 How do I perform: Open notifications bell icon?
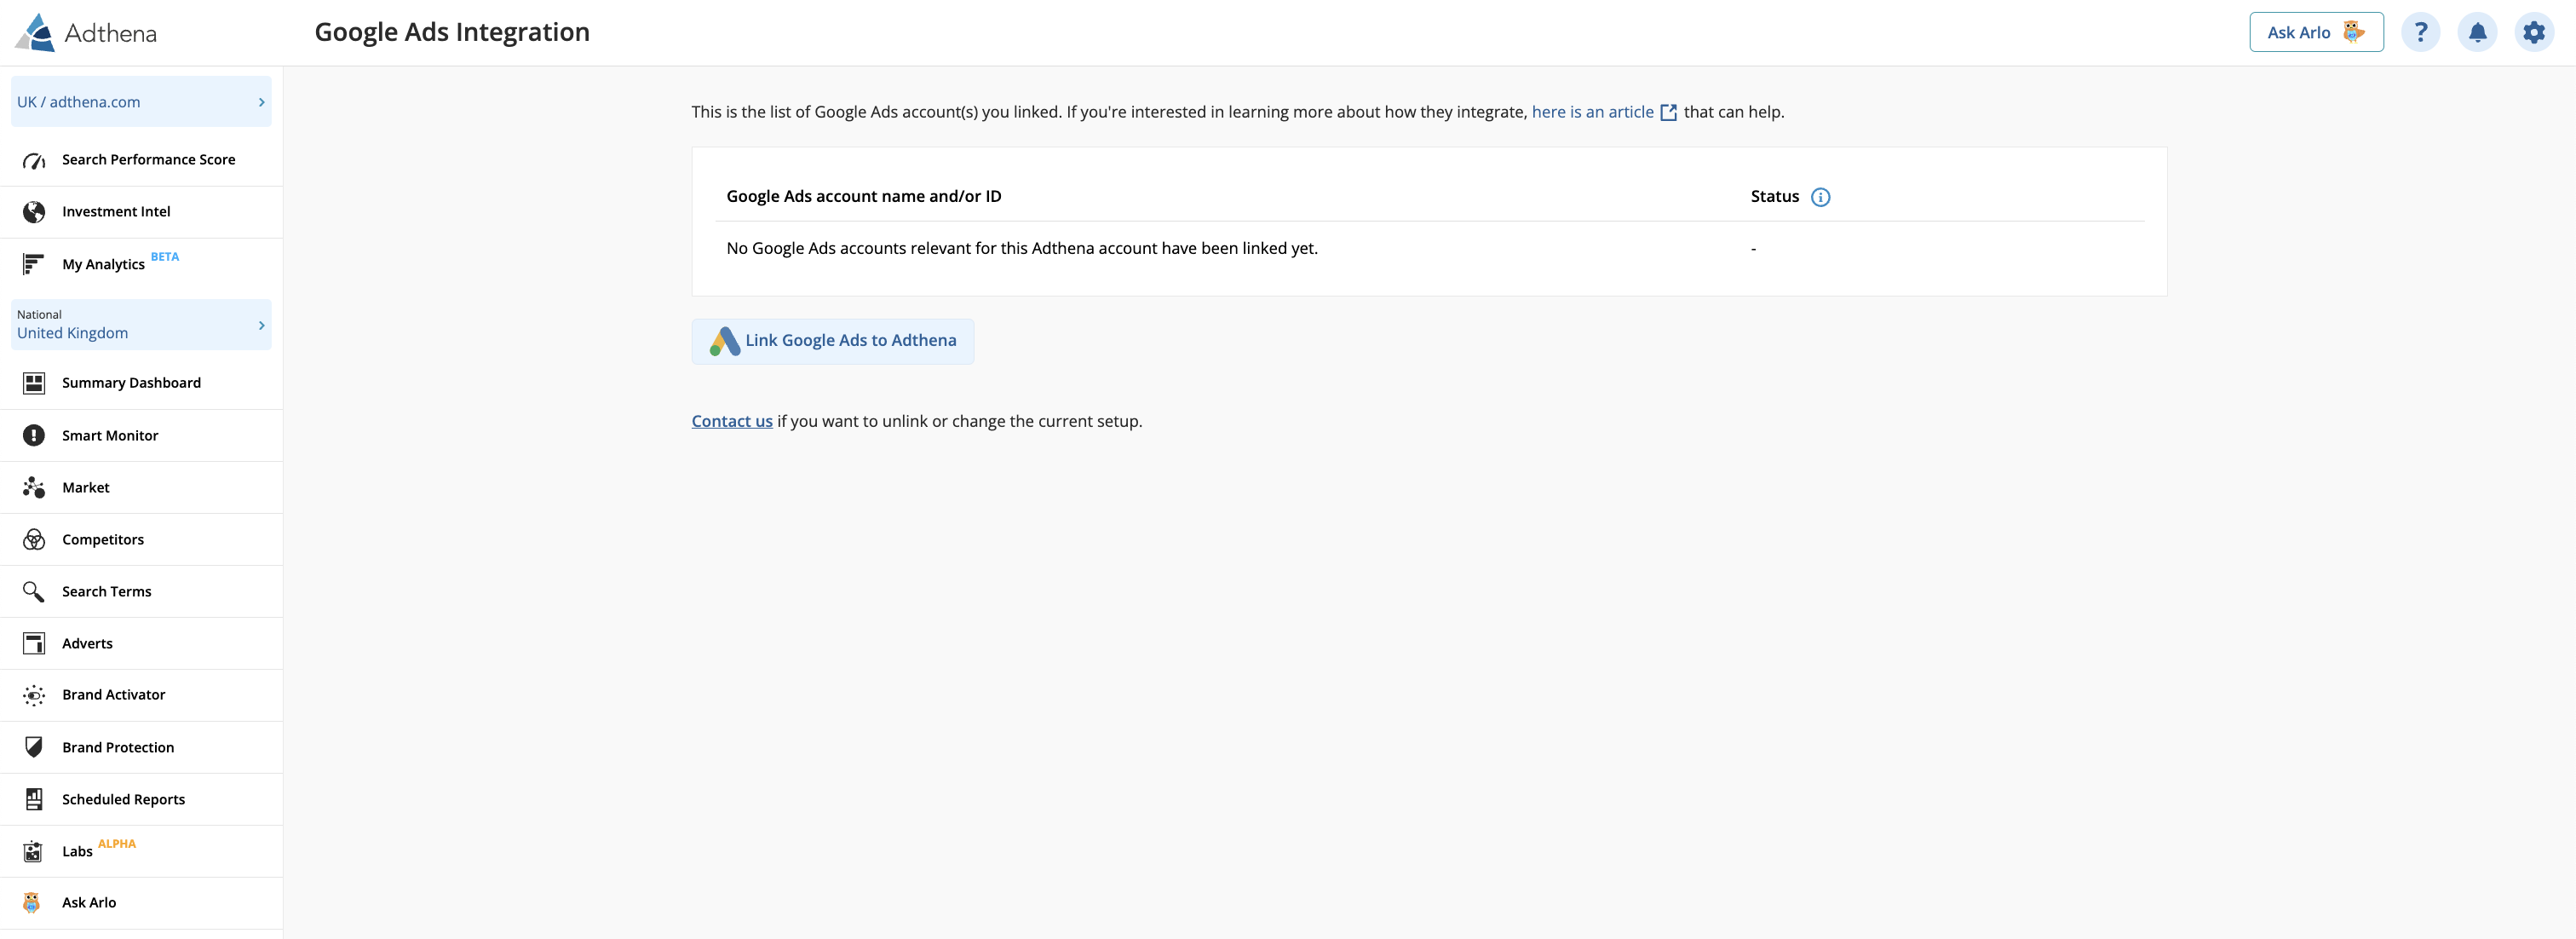[x=2477, y=32]
